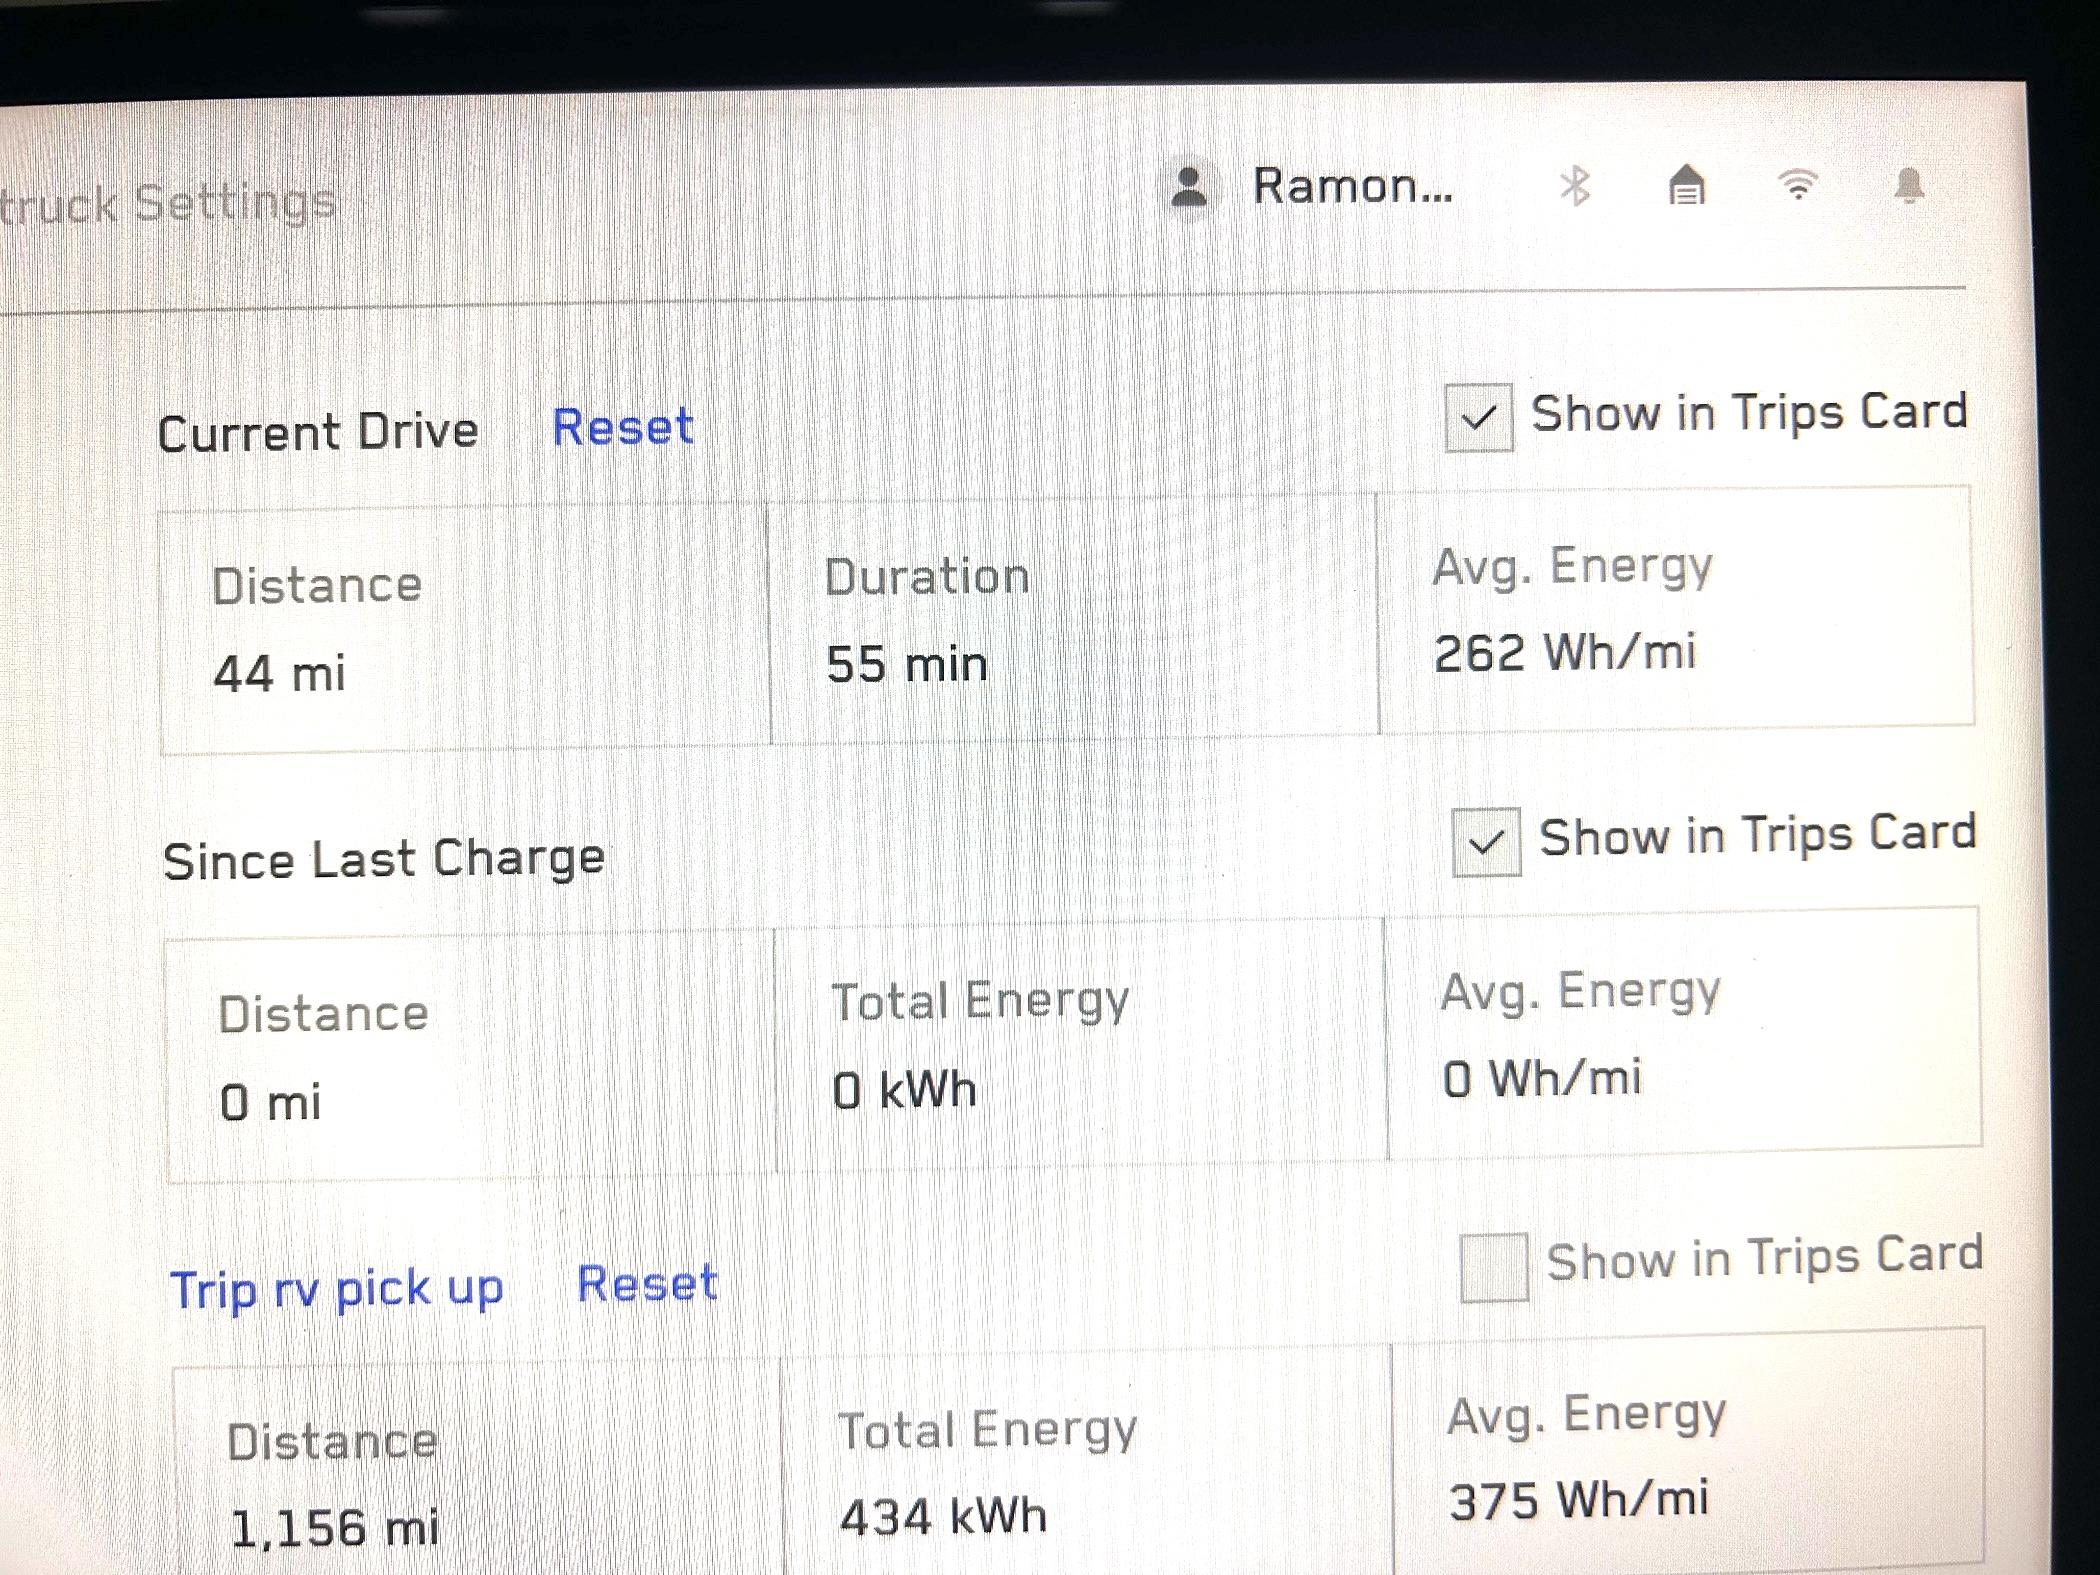Reset the Trip rv pick up meter
The image size is (2100, 1575).
tap(647, 1283)
